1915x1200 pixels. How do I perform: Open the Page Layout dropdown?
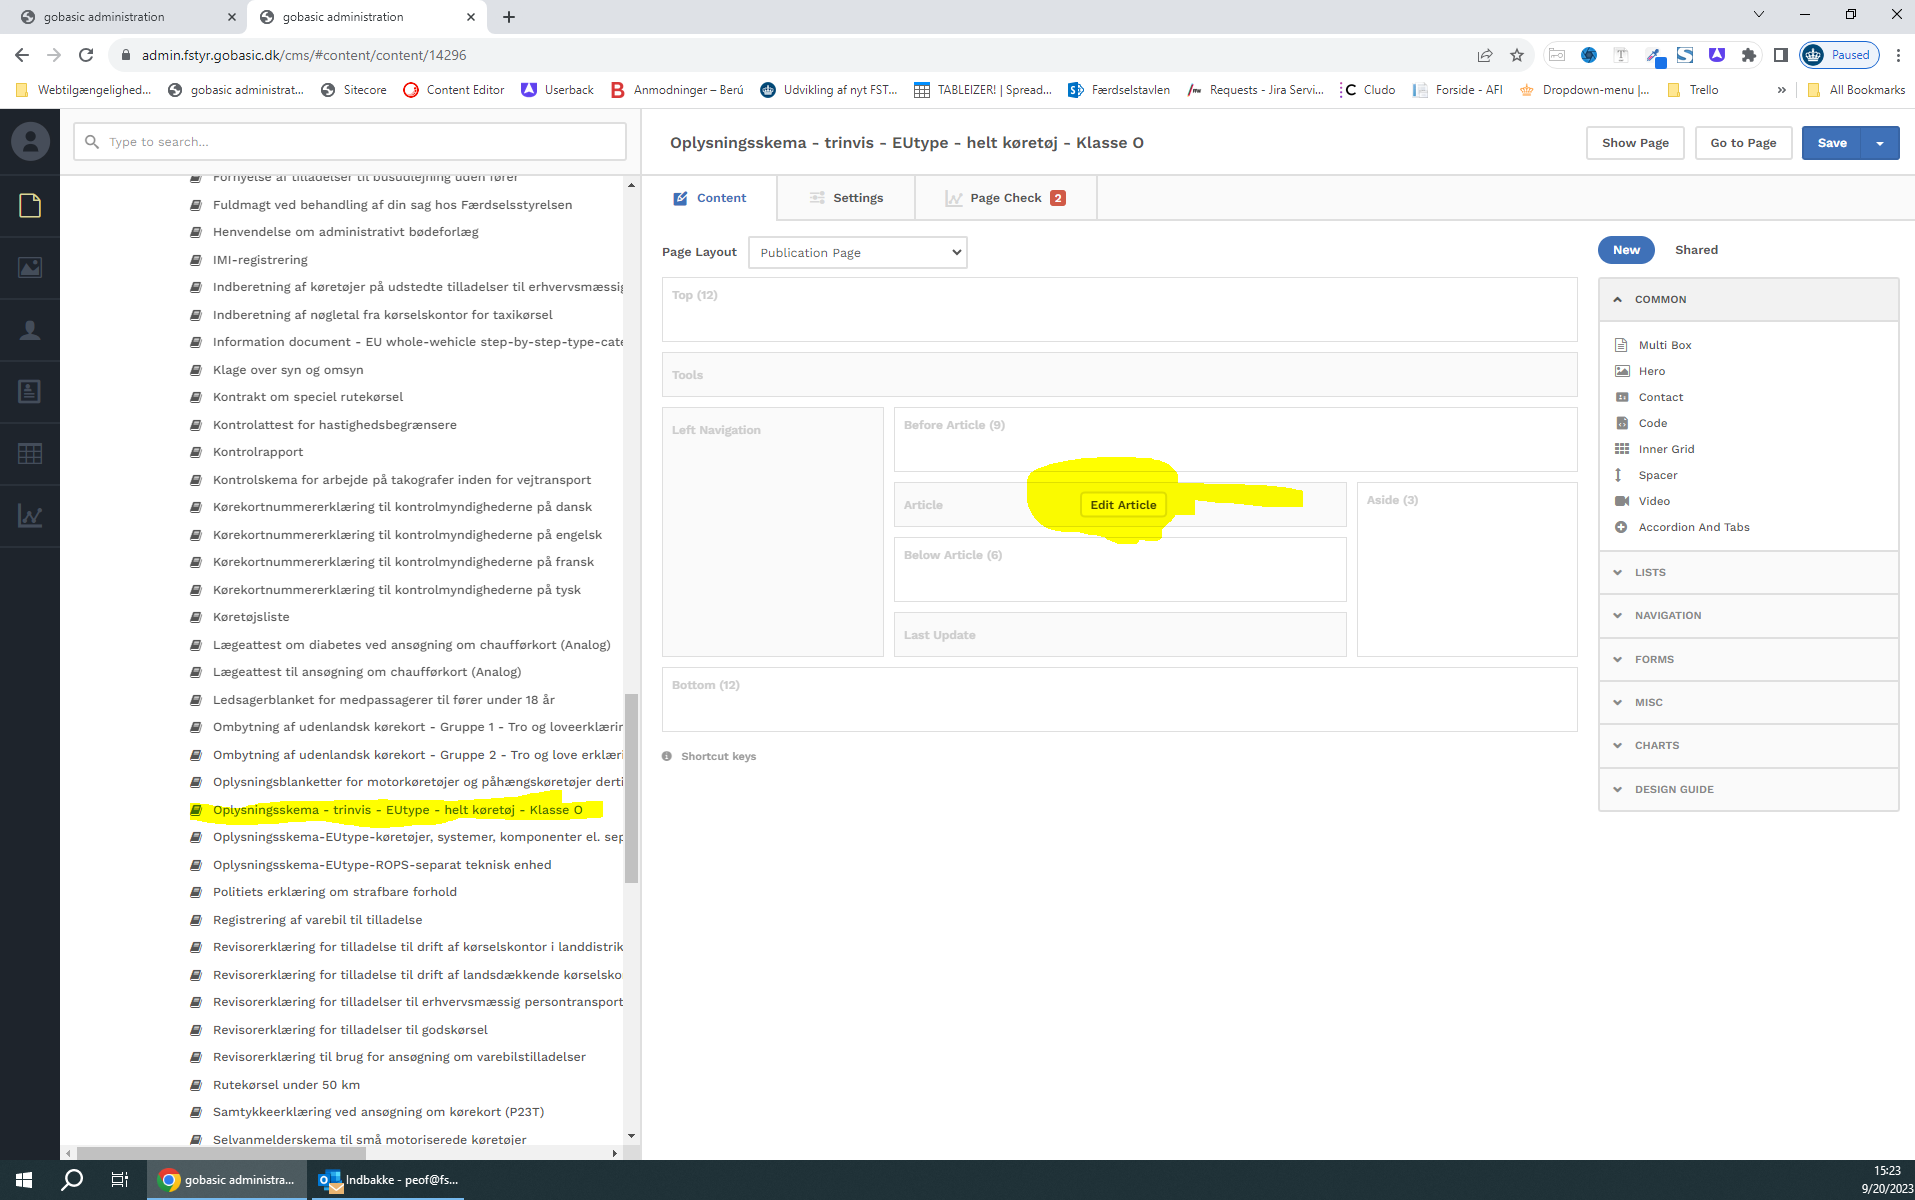click(x=857, y=253)
